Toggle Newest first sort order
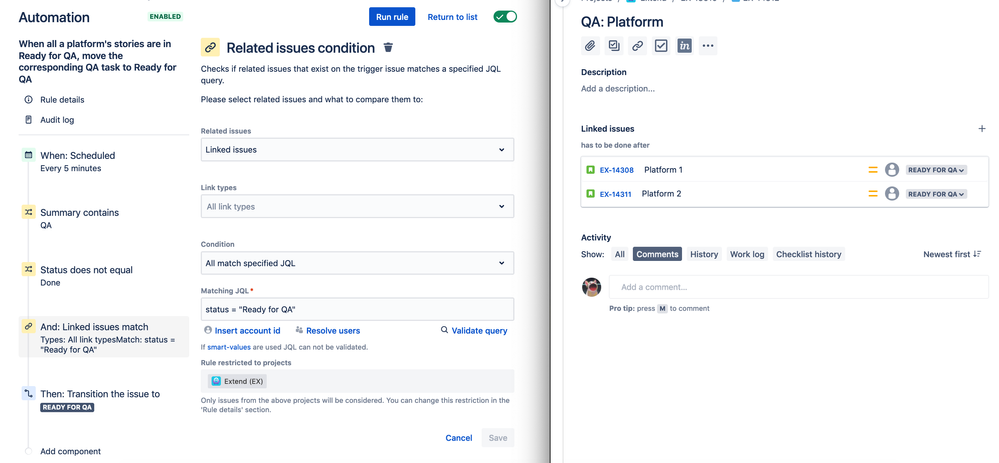Image resolution: width=999 pixels, height=463 pixels. click(952, 254)
